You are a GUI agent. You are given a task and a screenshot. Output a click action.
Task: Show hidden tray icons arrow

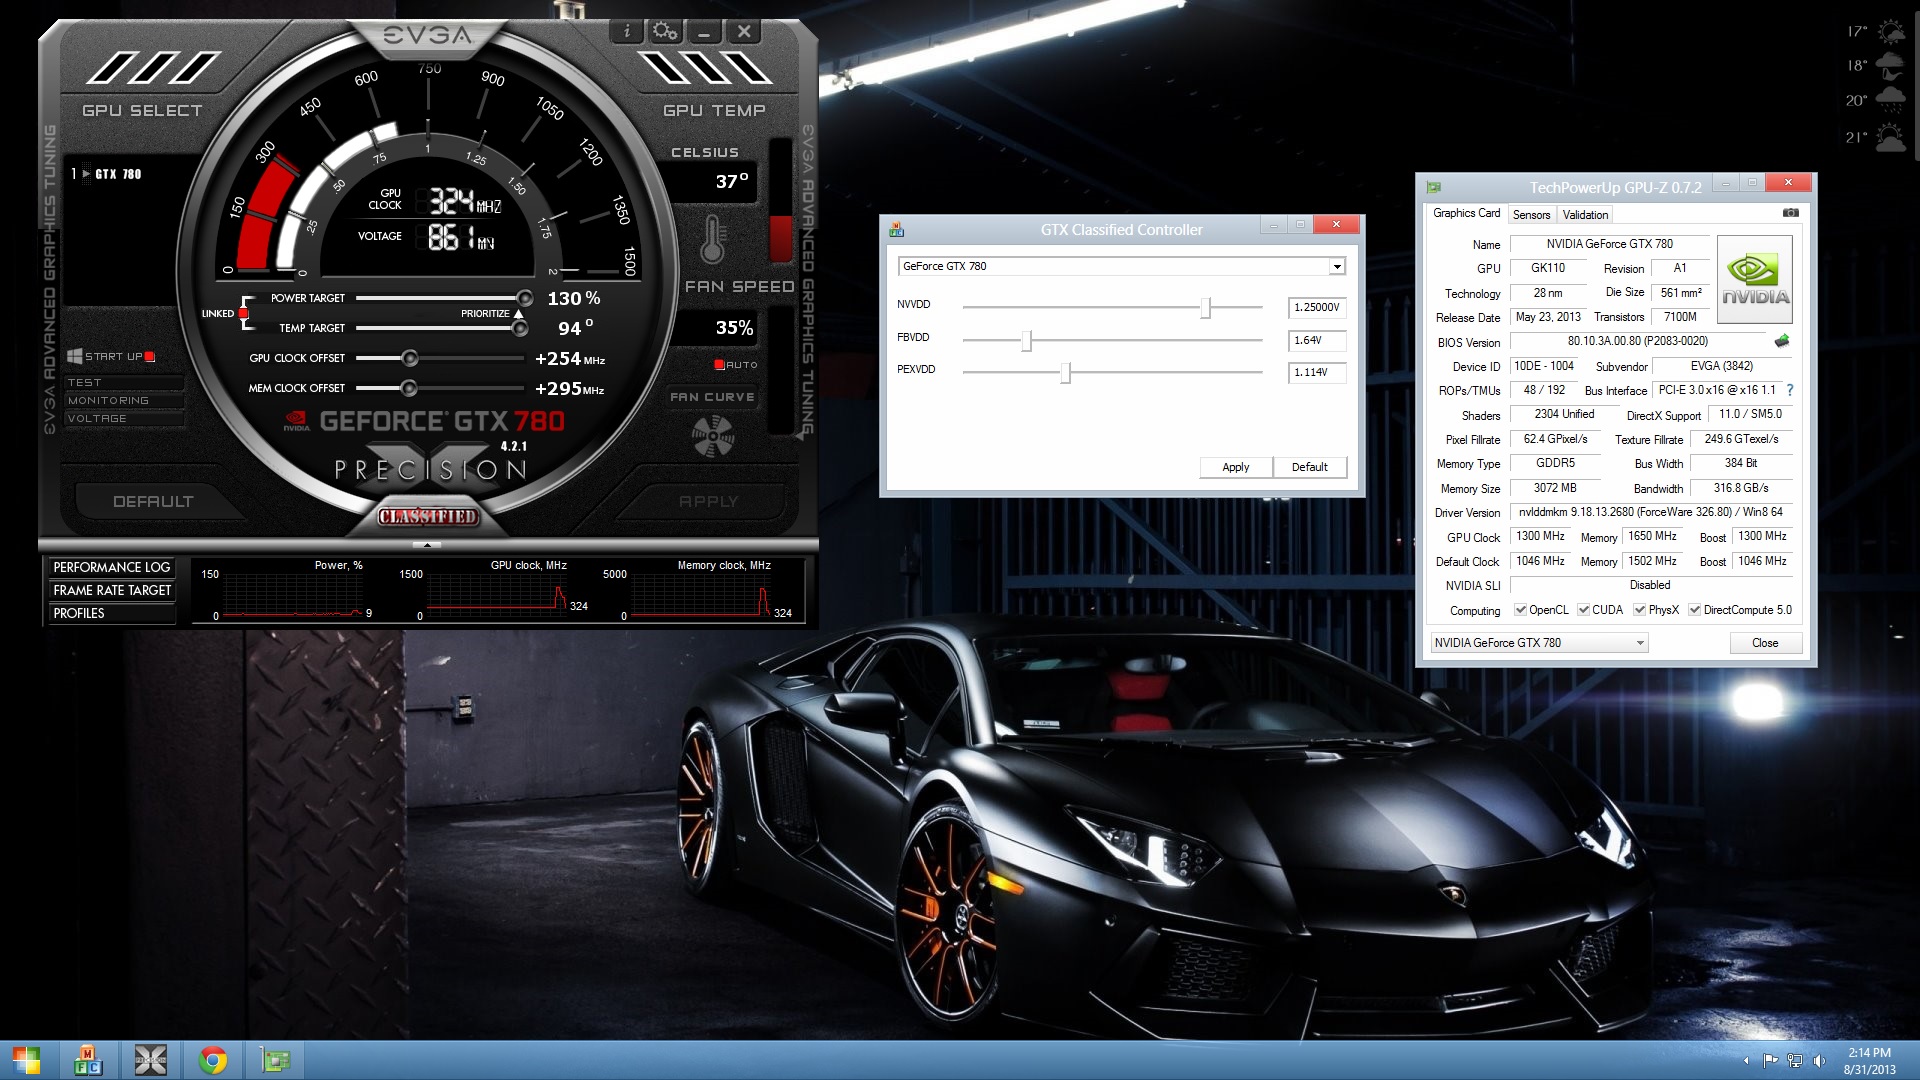coord(1746,1061)
